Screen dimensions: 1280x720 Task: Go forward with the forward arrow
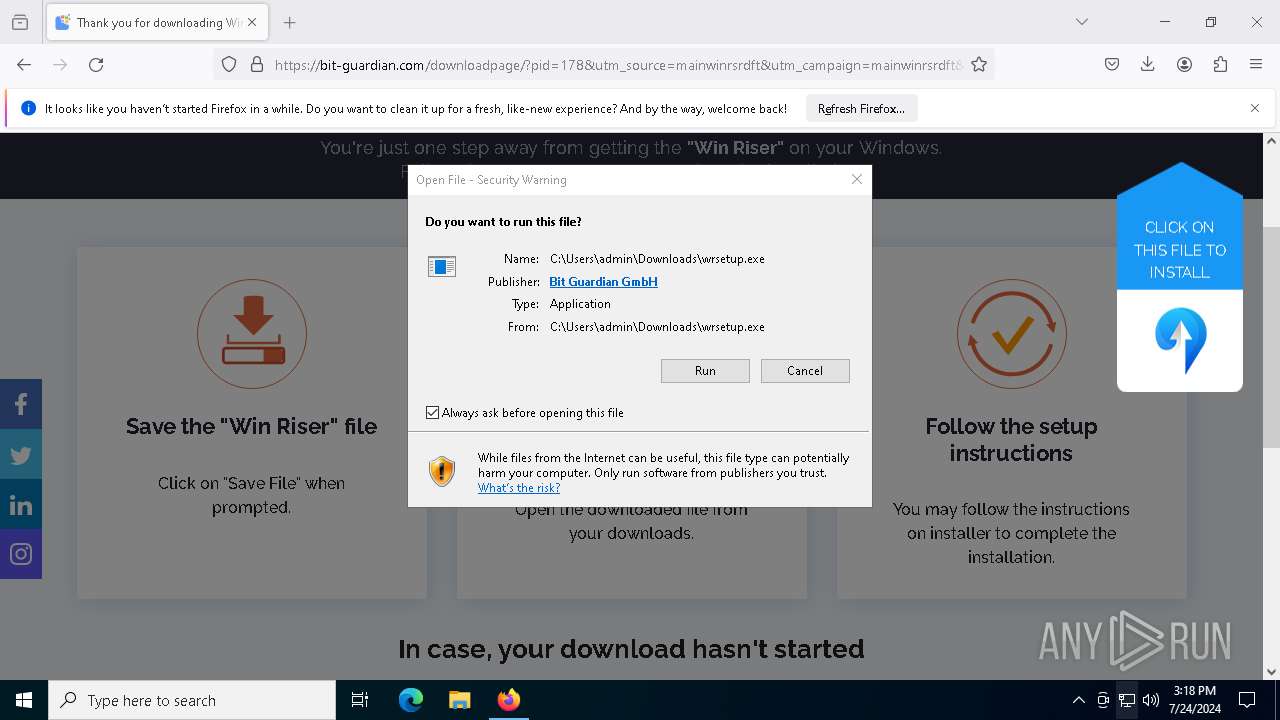60,64
